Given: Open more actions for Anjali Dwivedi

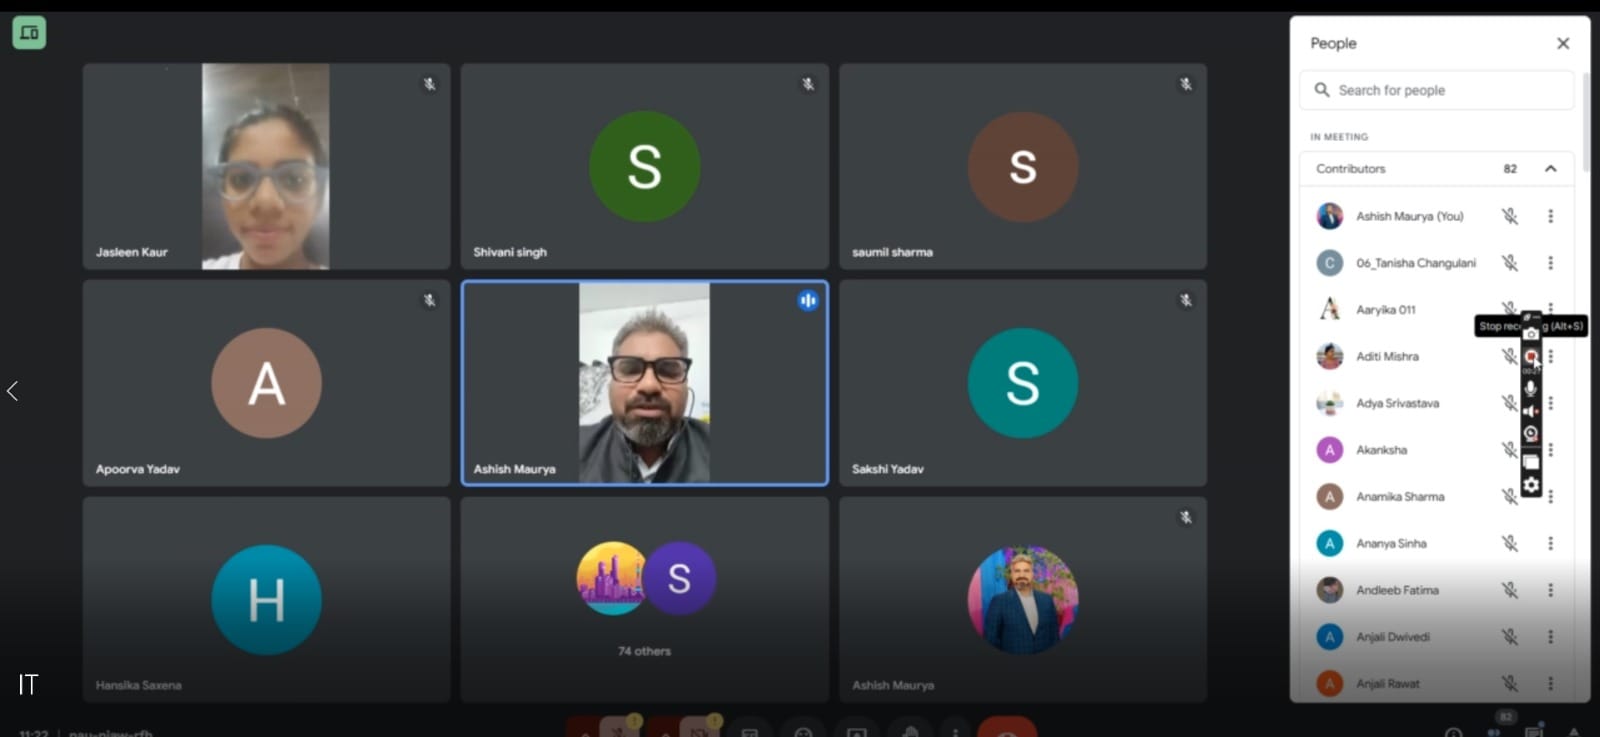Looking at the screenshot, I should click(x=1550, y=637).
